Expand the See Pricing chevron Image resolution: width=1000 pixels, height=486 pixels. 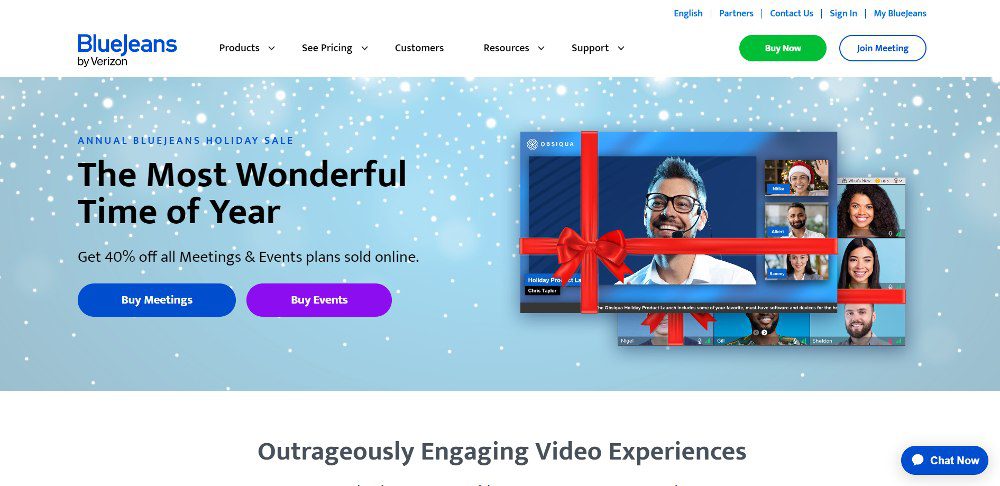pos(365,48)
